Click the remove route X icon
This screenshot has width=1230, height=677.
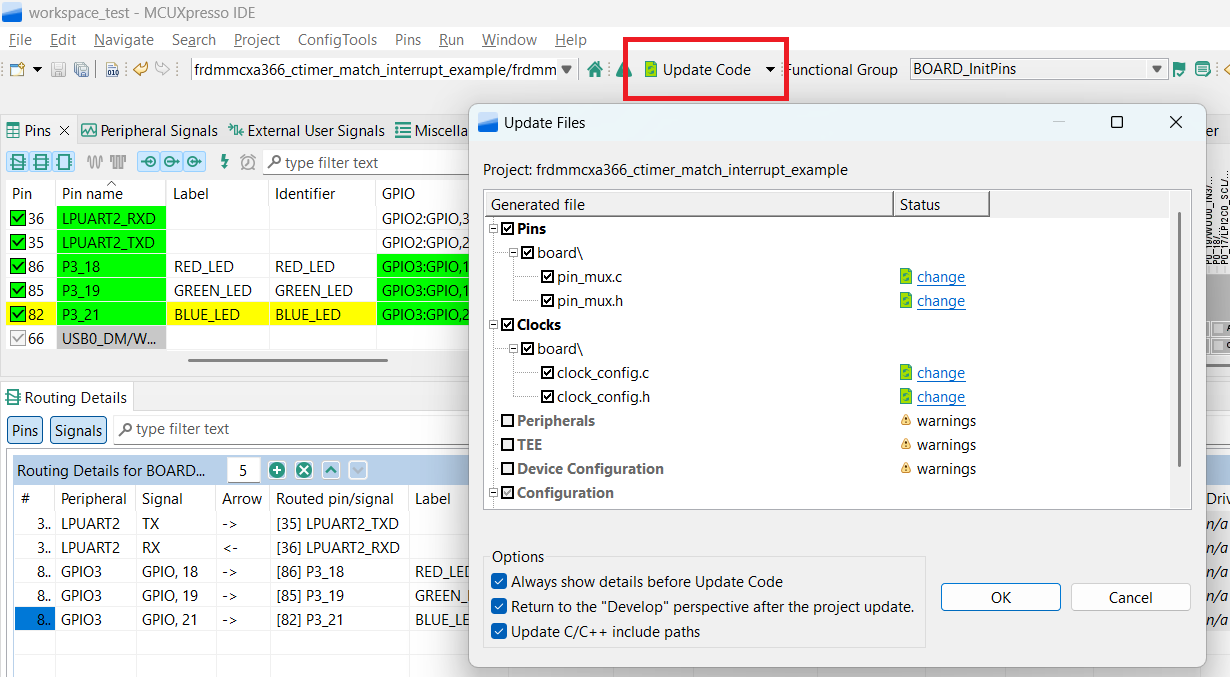coord(304,470)
